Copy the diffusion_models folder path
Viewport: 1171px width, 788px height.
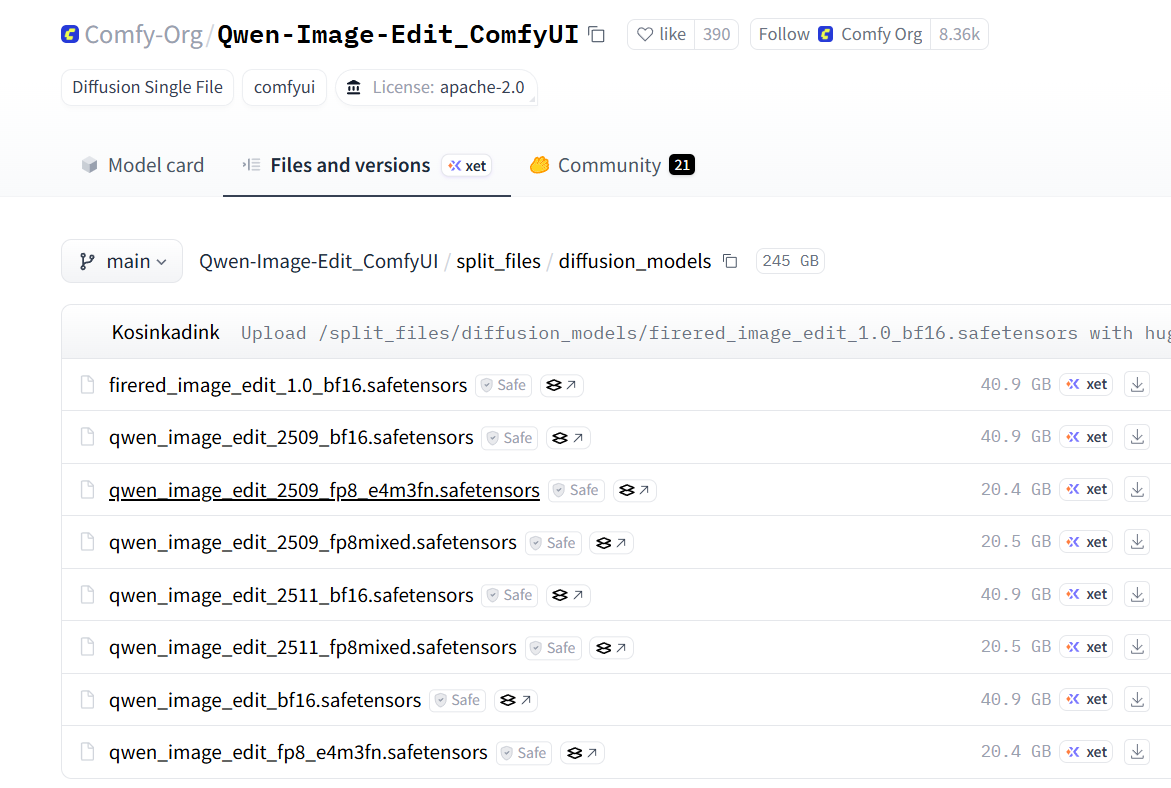pyautogui.click(x=730, y=261)
